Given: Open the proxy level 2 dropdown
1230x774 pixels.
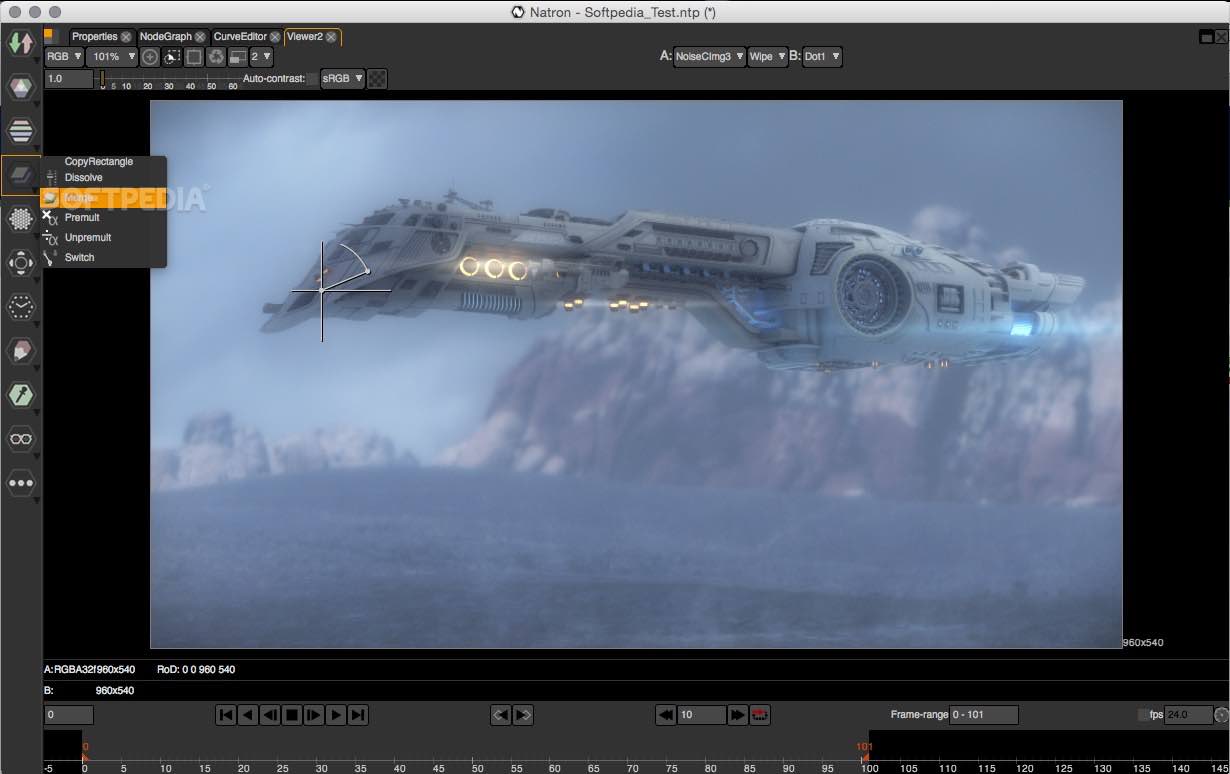Looking at the screenshot, I should pos(261,57).
